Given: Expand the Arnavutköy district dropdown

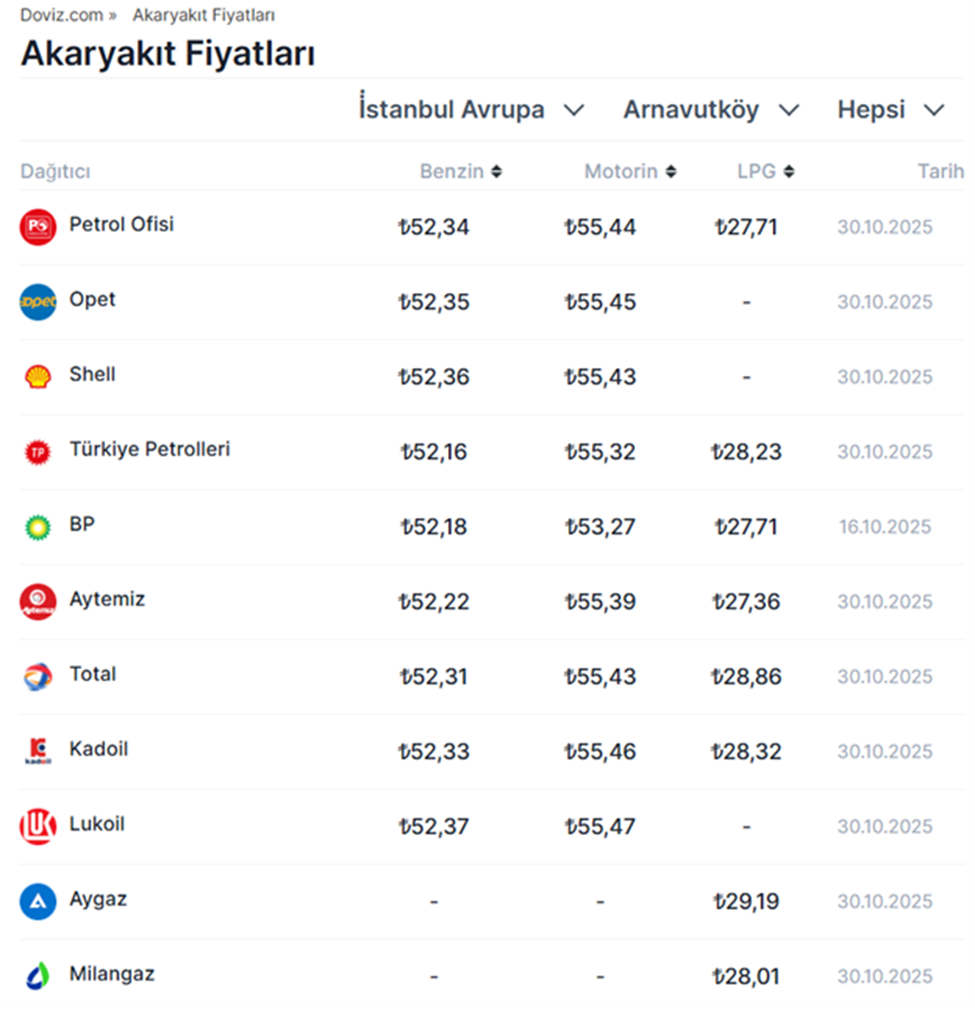Looking at the screenshot, I should coord(711,110).
